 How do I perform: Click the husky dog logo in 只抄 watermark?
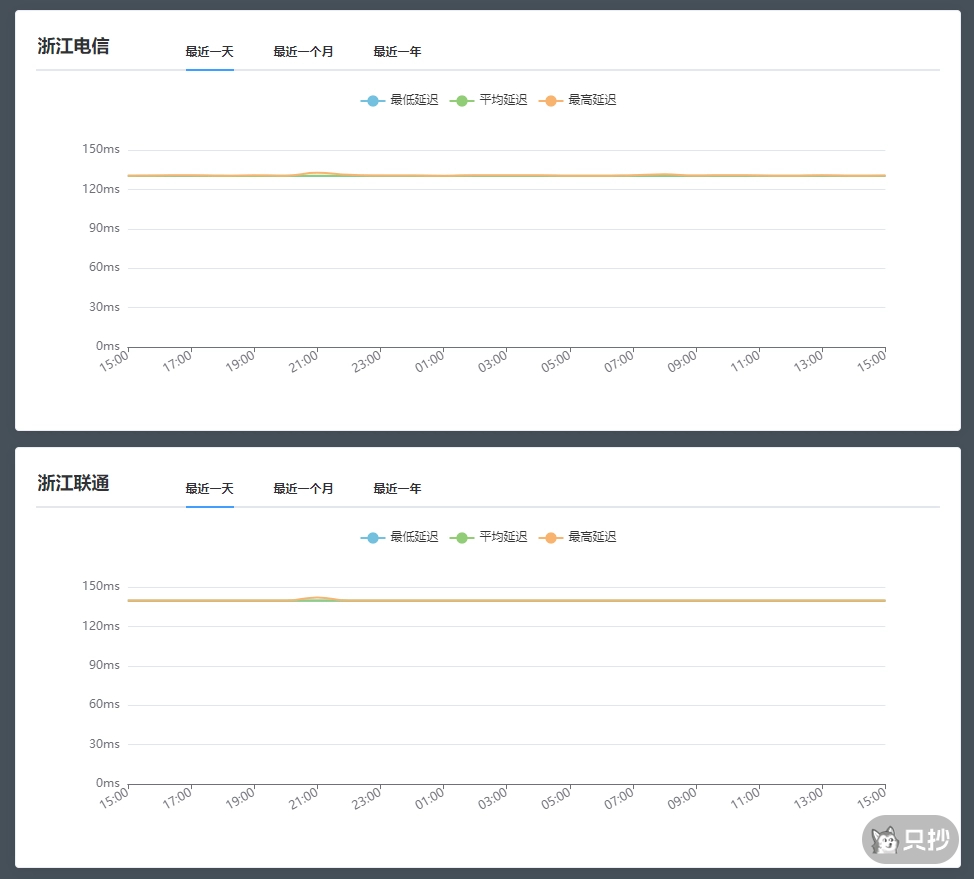(884, 839)
